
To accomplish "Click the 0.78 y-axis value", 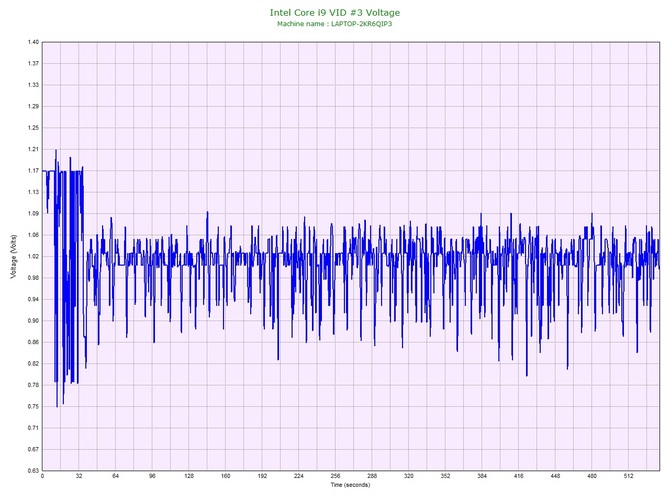I will (33, 385).
